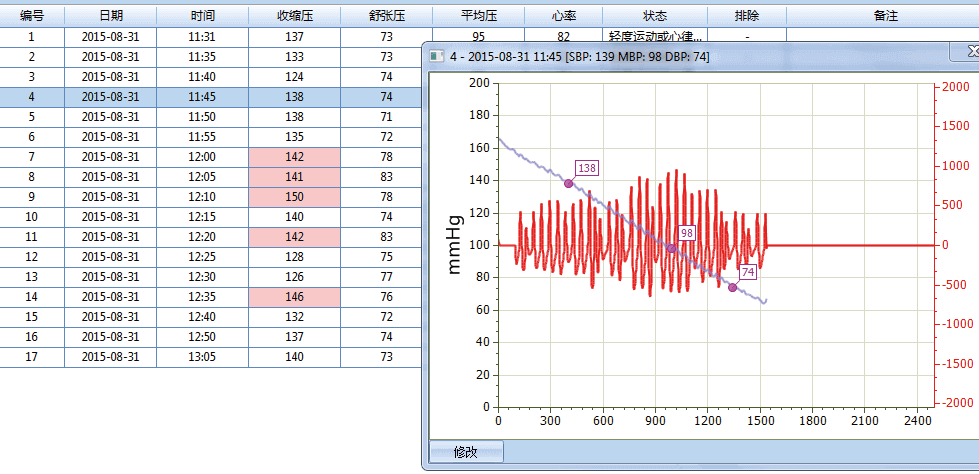Toggle the 排除 cell in row 1
The image size is (979, 474).
click(x=746, y=37)
